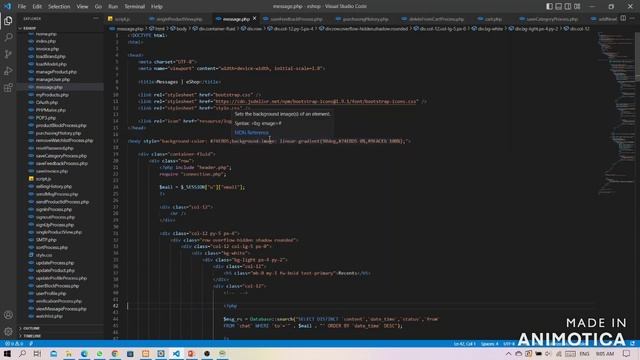Open File Explorer from the taskbar

tap(69, 353)
